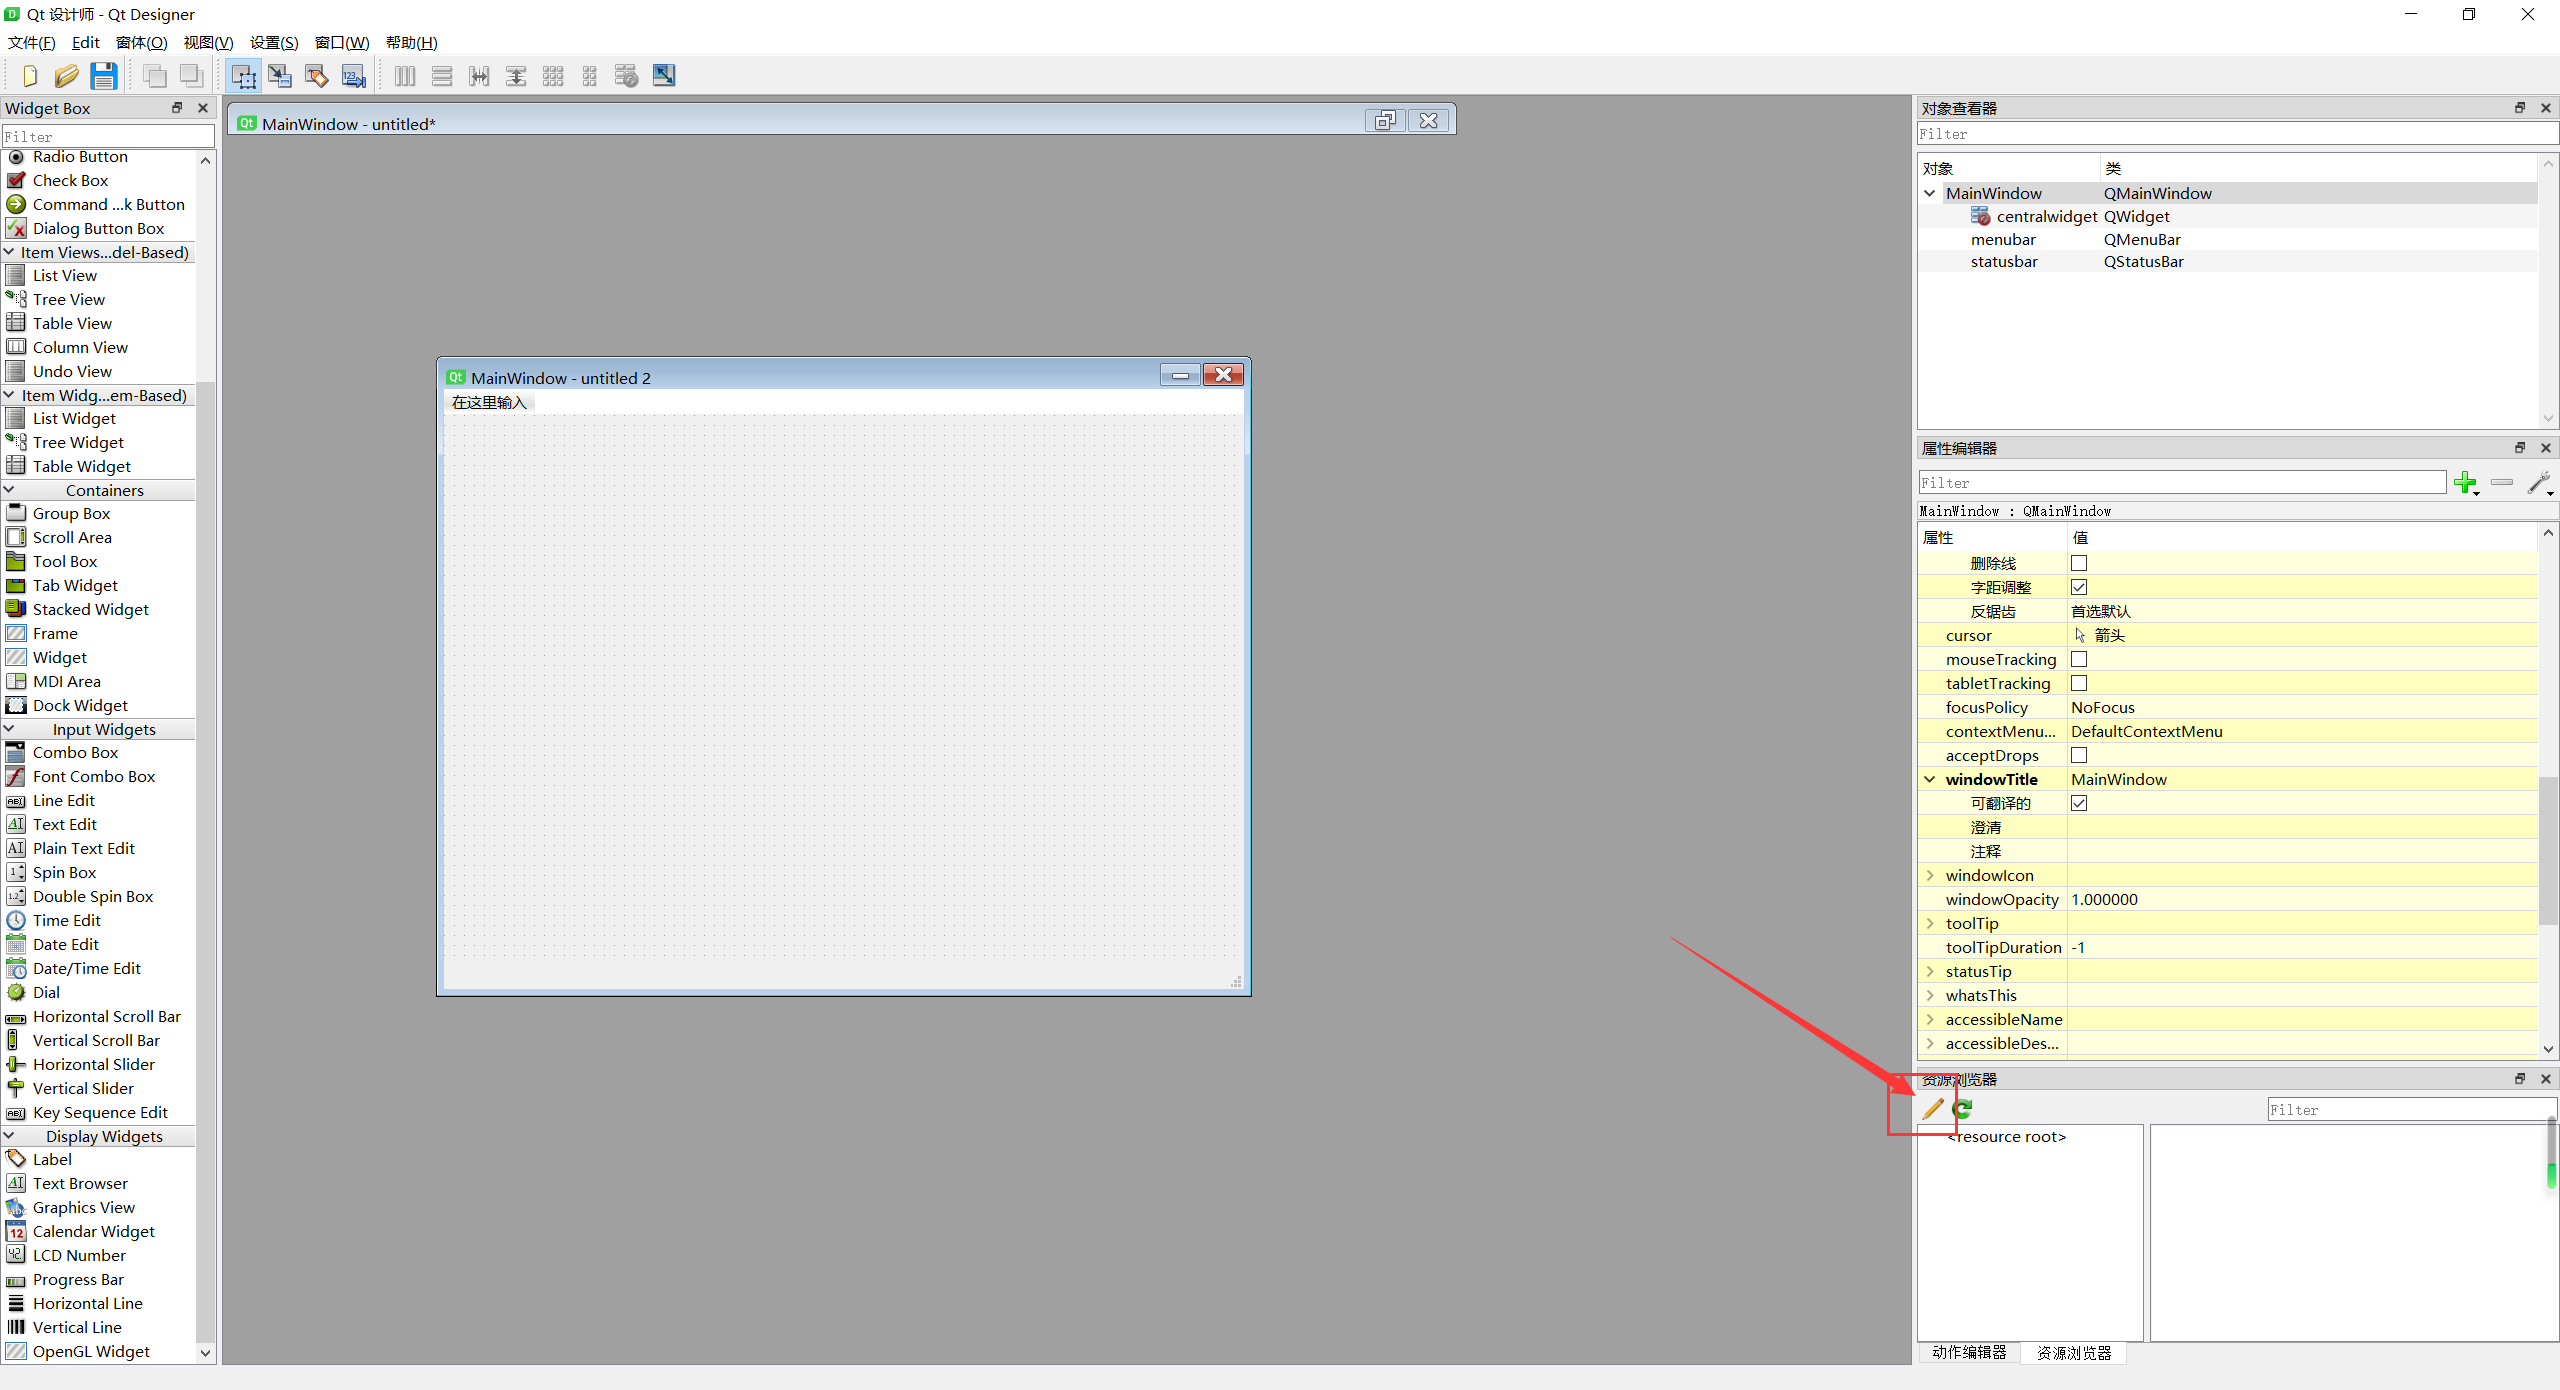The height and width of the screenshot is (1390, 2560).
Task: Collapse the windowTitle property
Action: click(x=1930, y=780)
